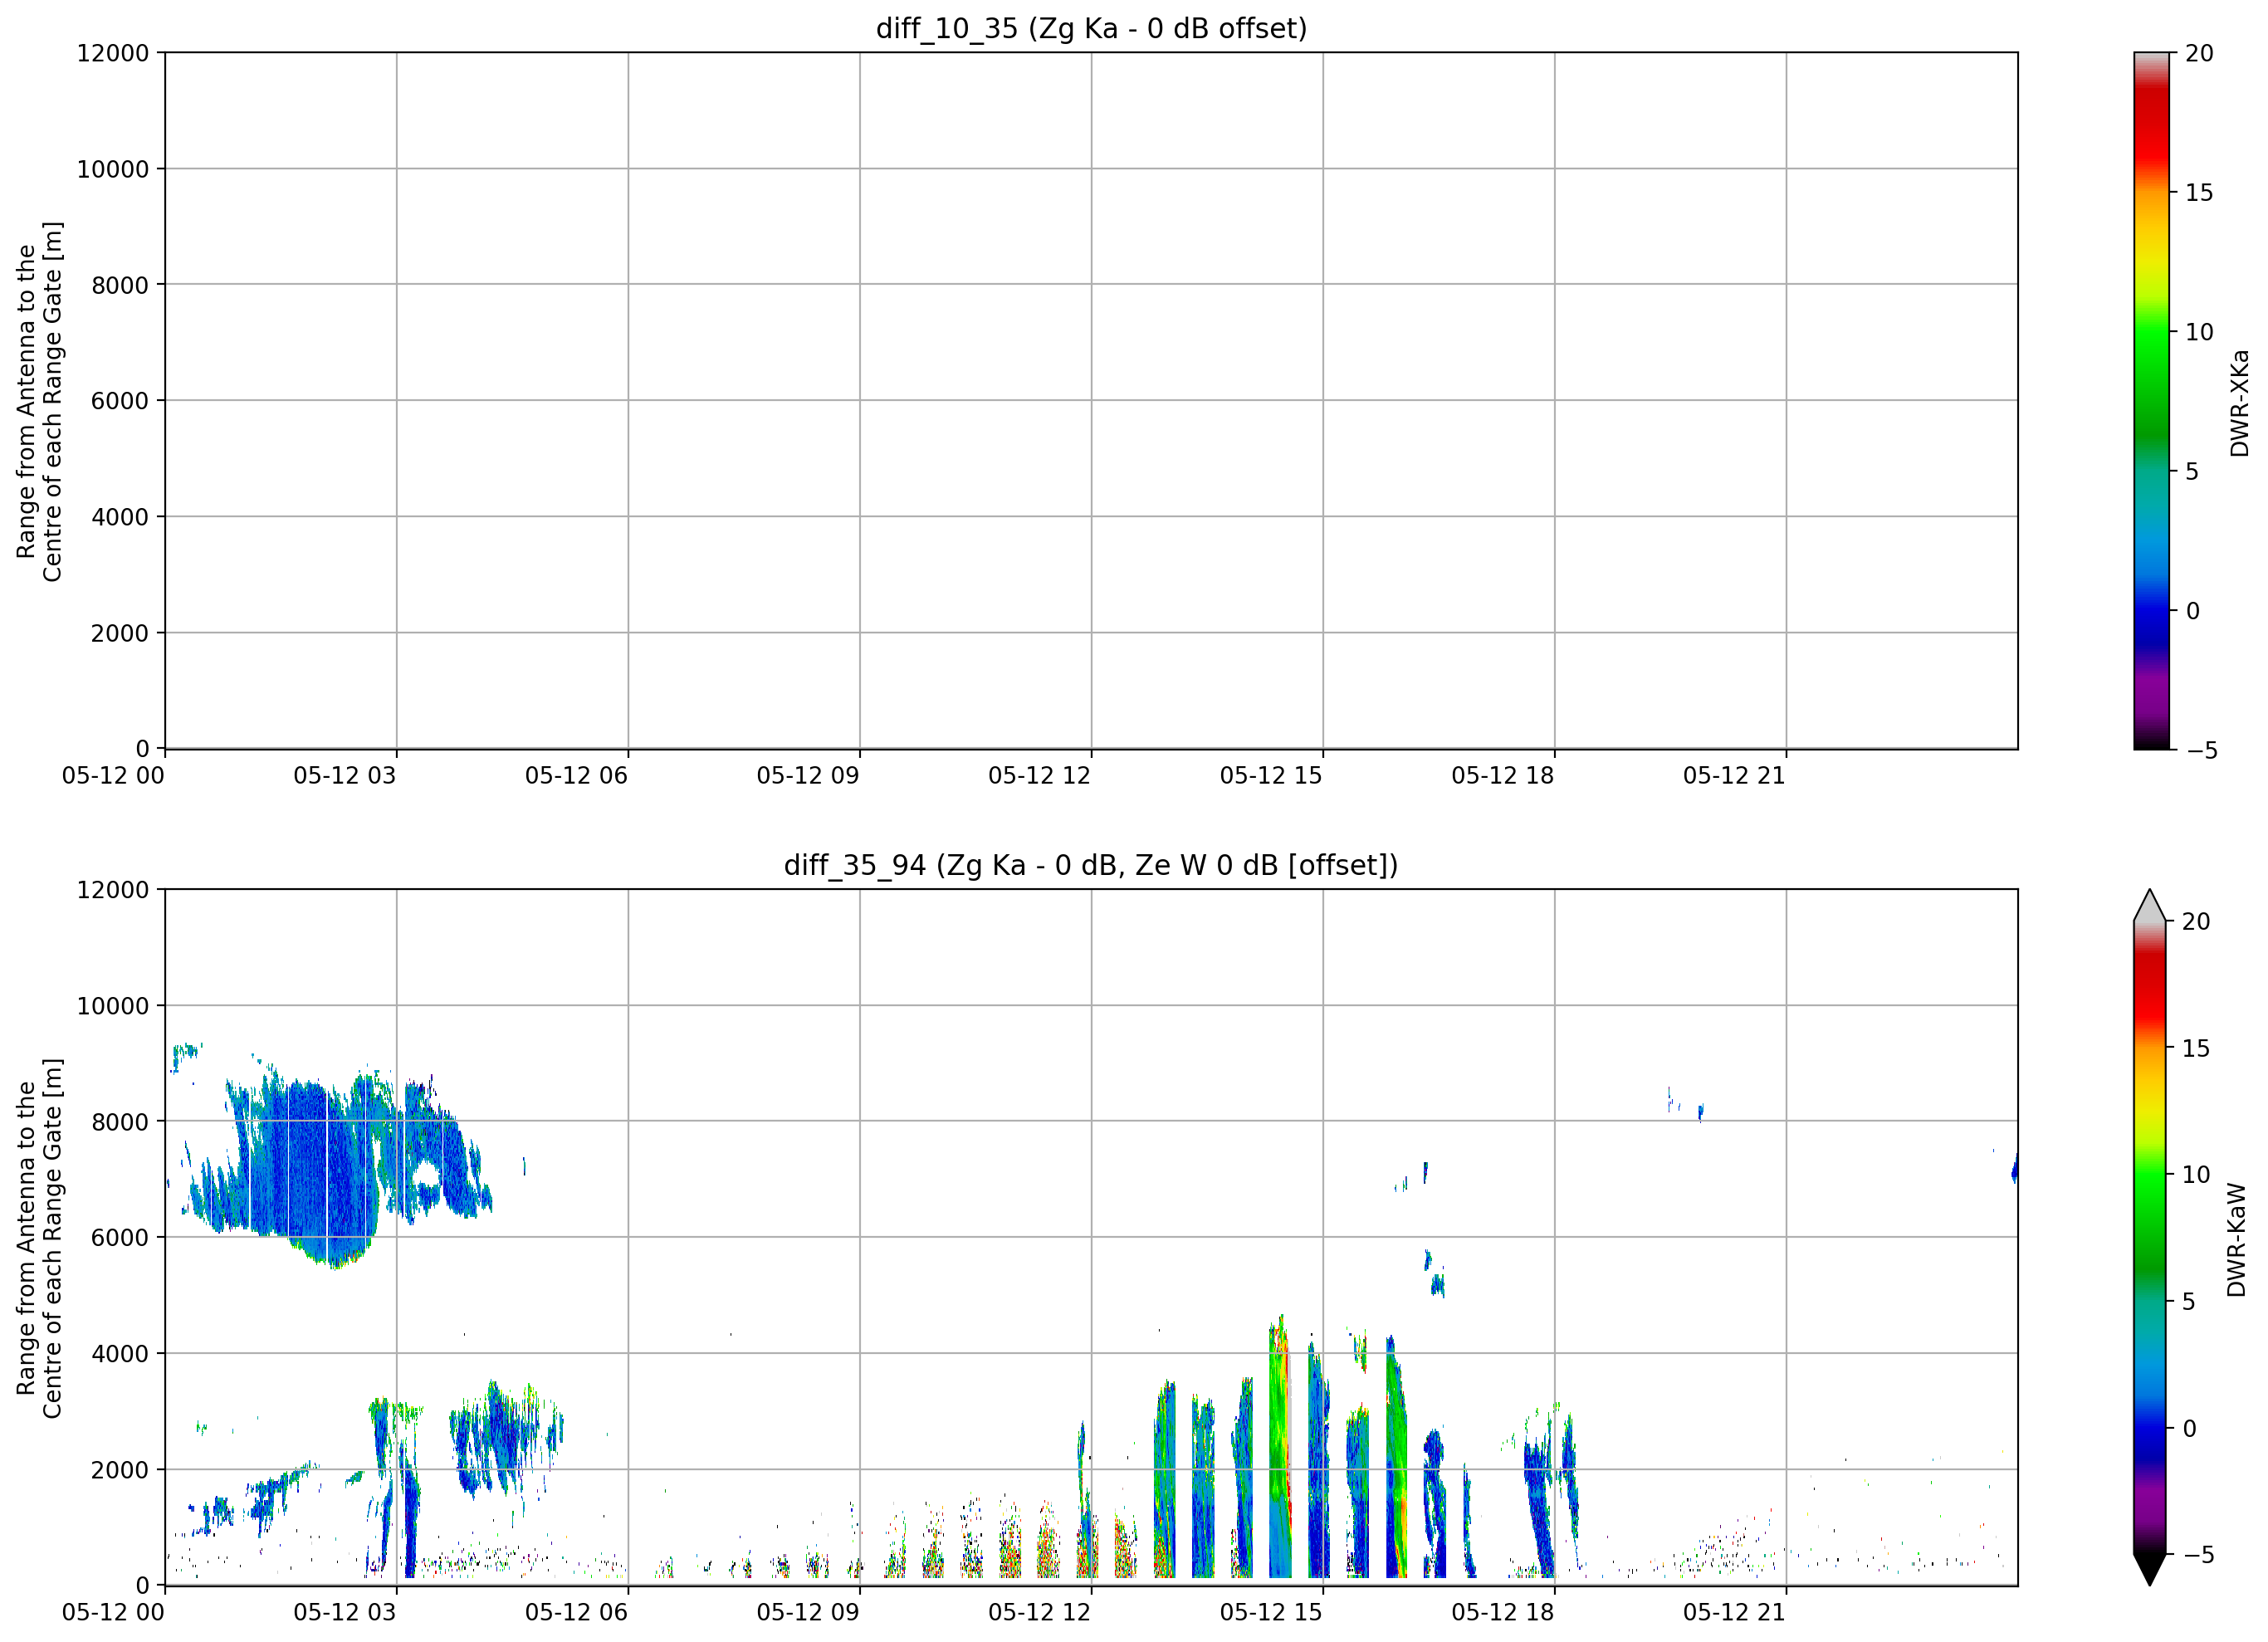Click the DWR-KaW colorbar gradient

(2150, 1238)
